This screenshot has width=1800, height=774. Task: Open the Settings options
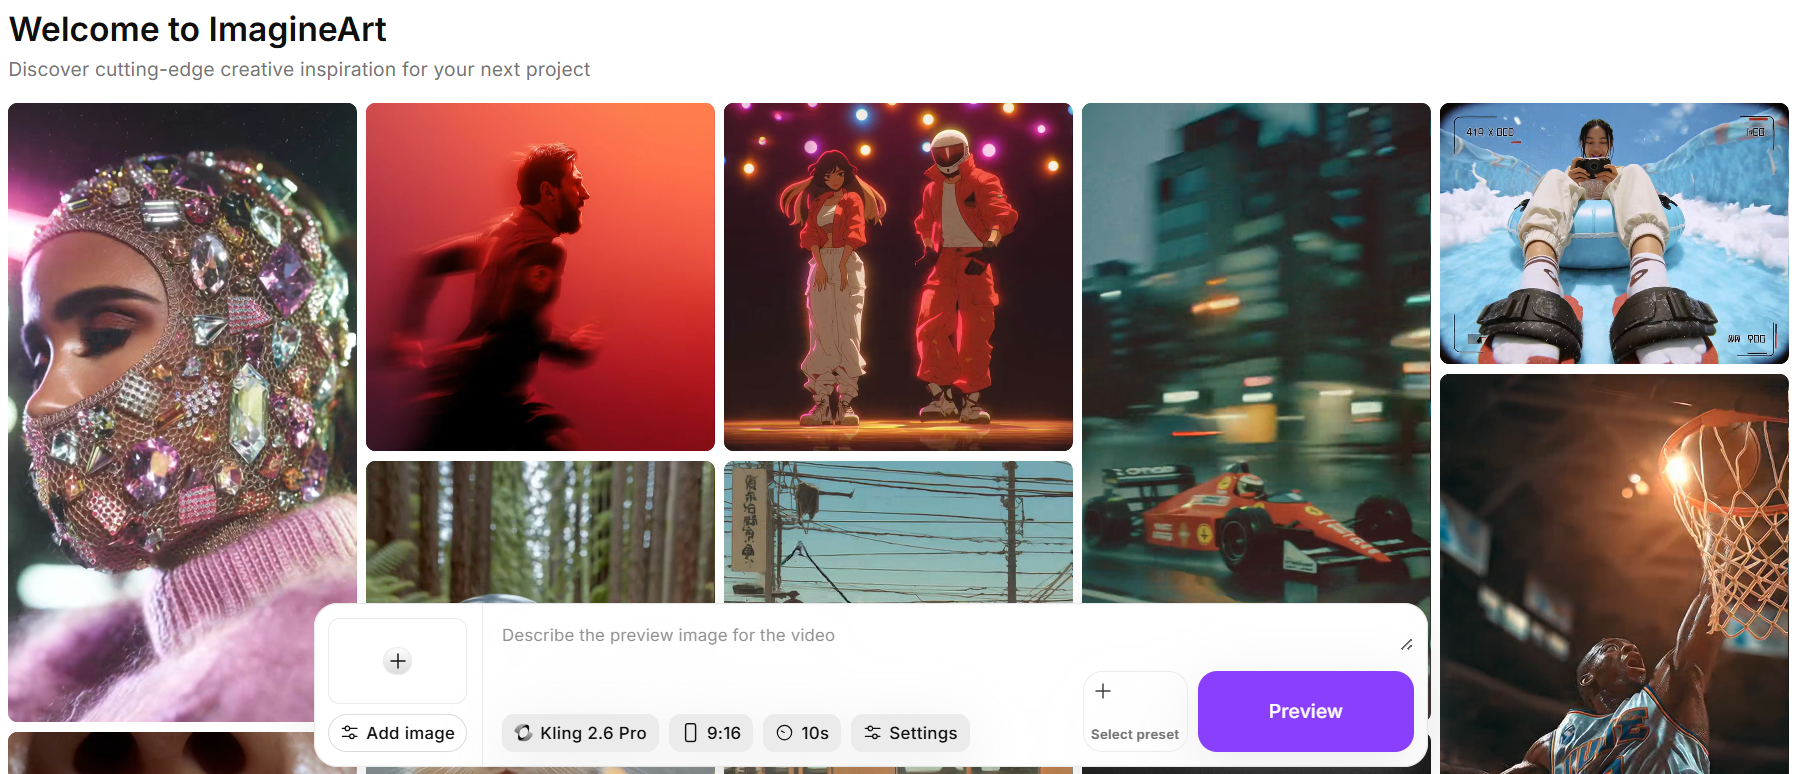pos(910,733)
